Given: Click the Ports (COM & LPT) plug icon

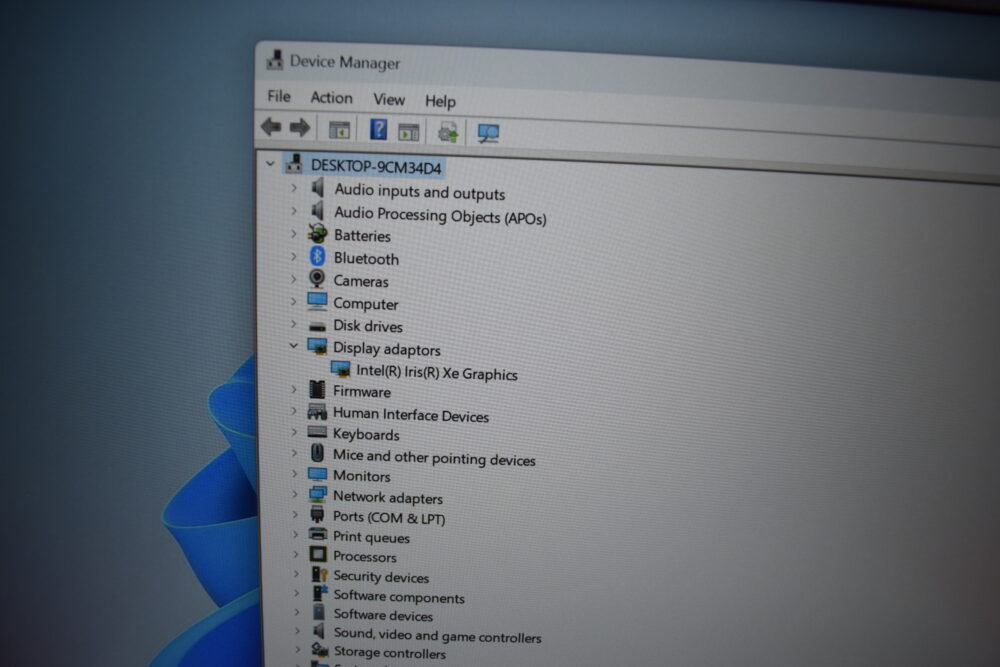Looking at the screenshot, I should (x=317, y=514).
